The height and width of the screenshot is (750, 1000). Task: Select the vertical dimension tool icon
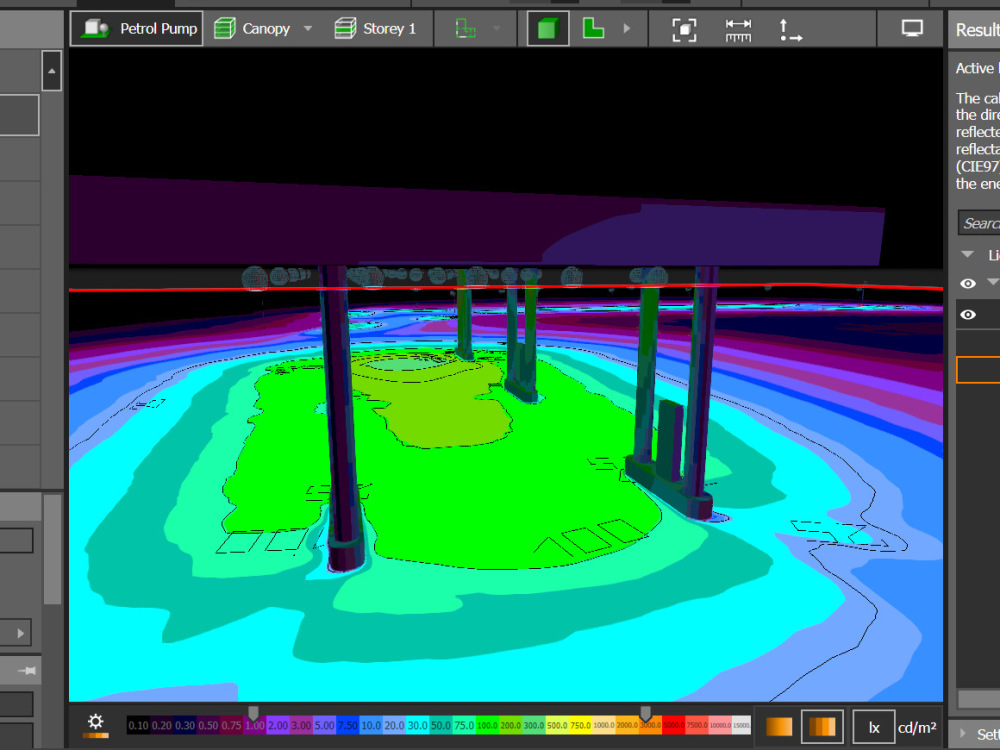(791, 29)
